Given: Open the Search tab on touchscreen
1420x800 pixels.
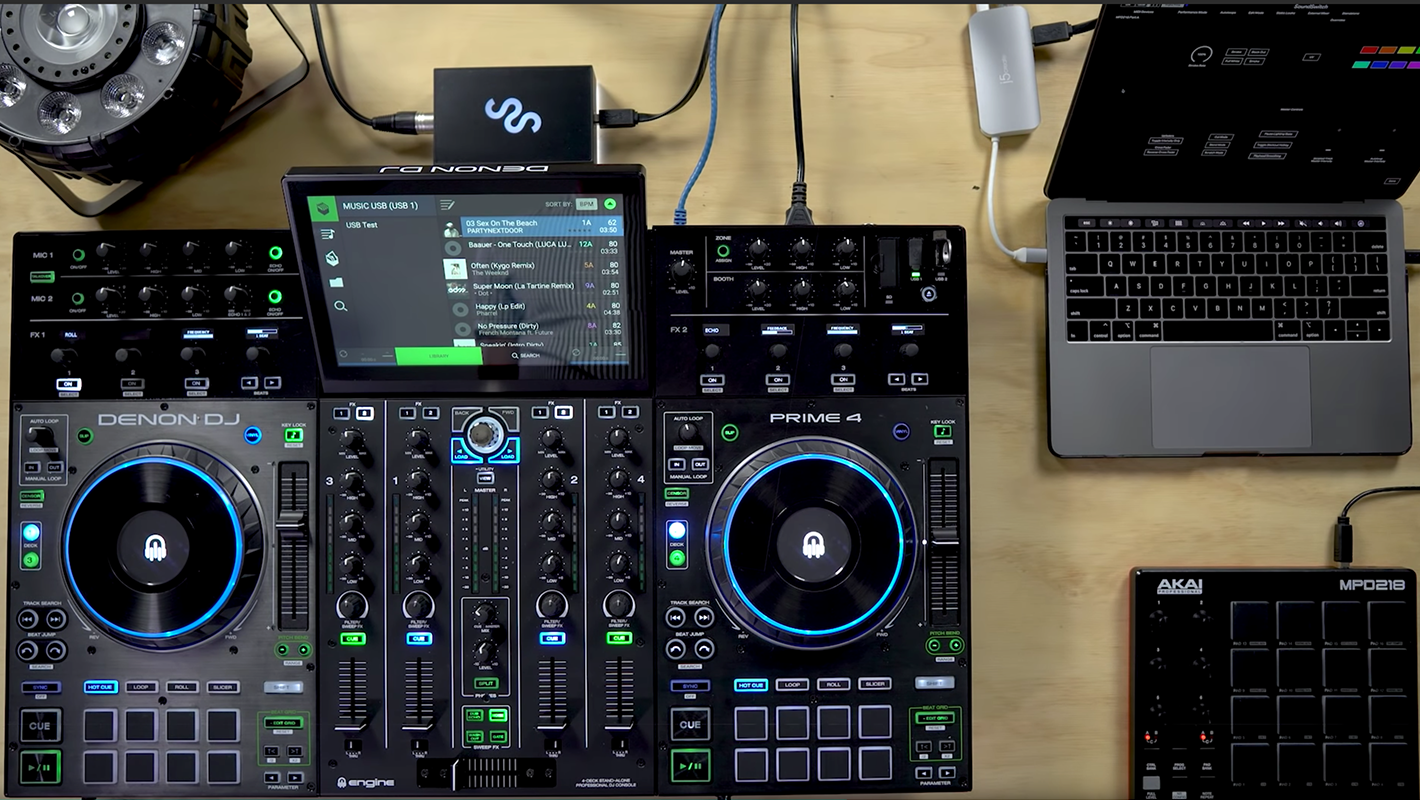Looking at the screenshot, I should (525, 356).
